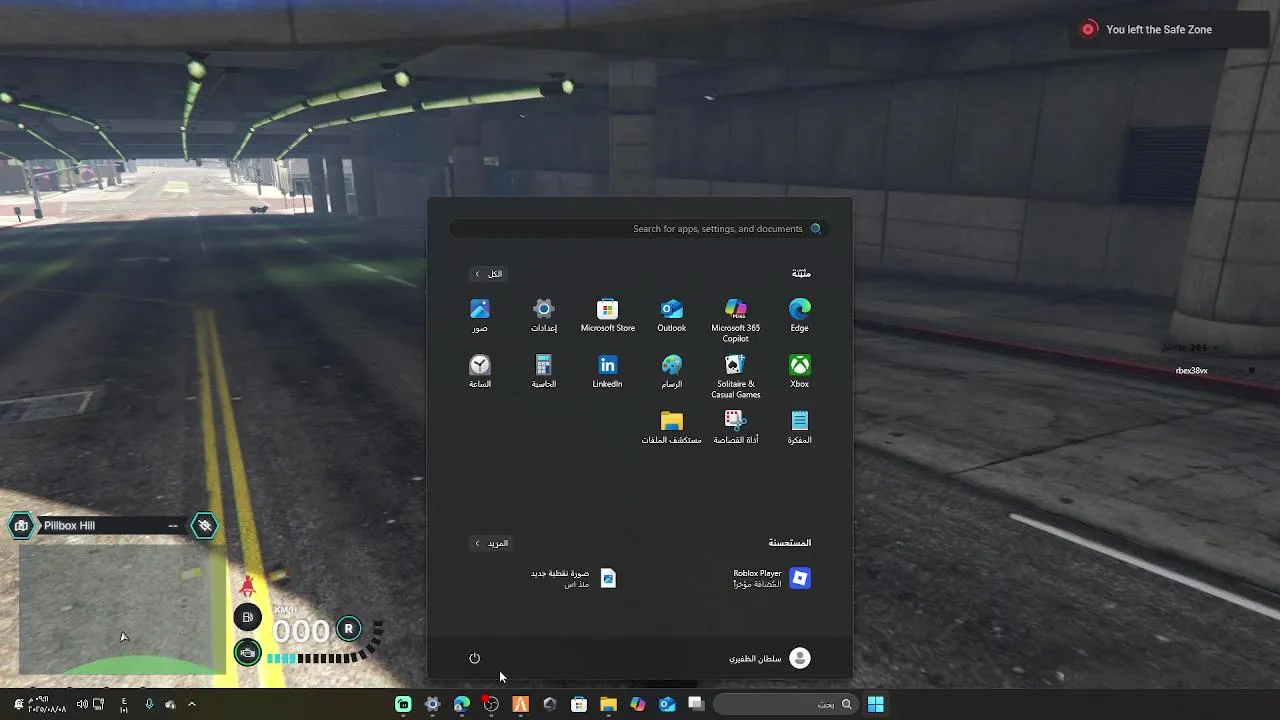Open File Explorer from the taskbar
This screenshot has width=1280, height=720.
pos(608,704)
